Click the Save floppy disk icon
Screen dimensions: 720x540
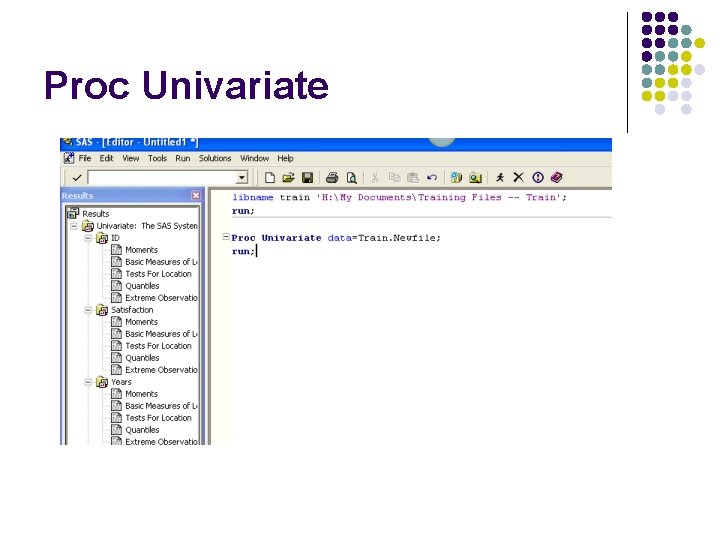[307, 178]
